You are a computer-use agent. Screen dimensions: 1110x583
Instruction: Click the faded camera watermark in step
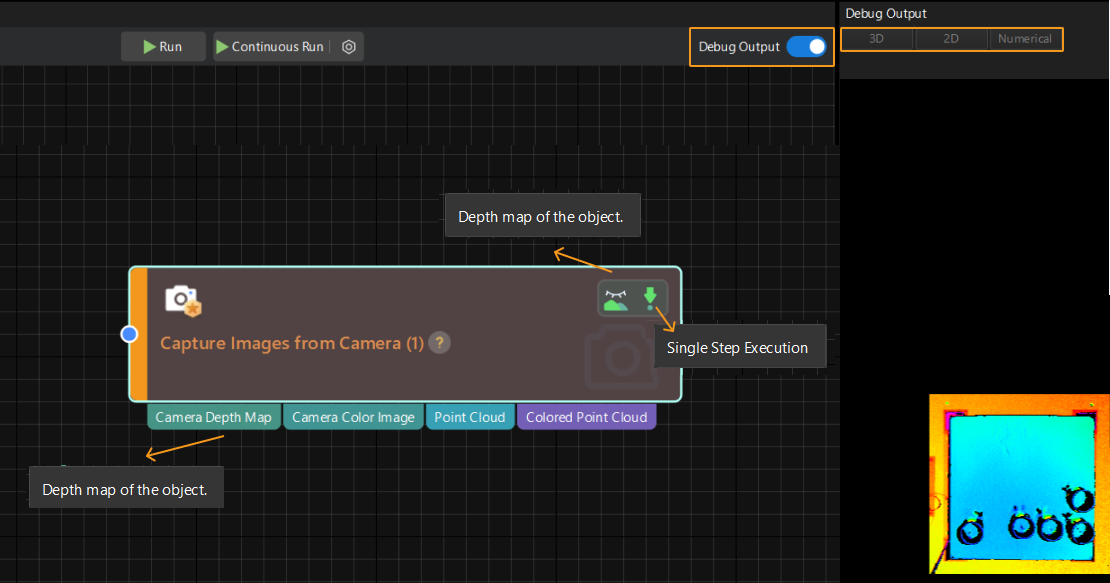point(620,358)
